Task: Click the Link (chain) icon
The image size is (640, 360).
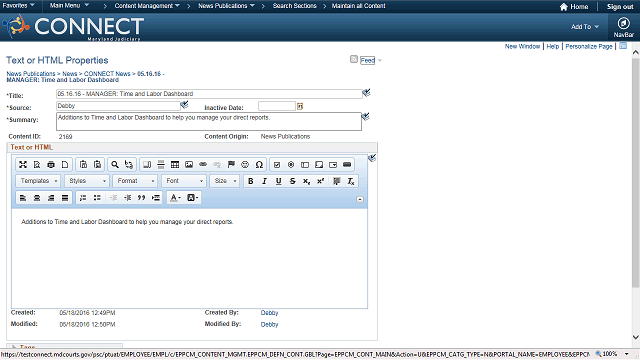Action: (203, 164)
